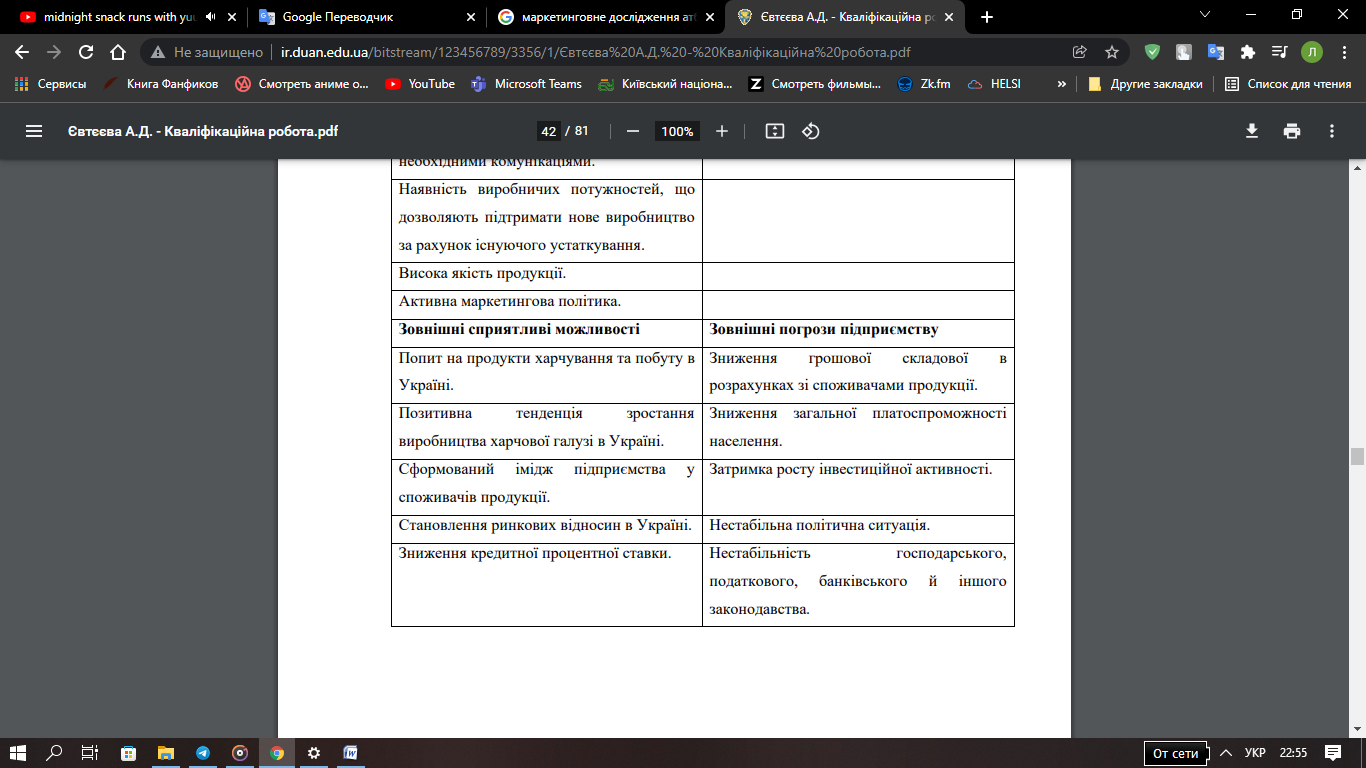The height and width of the screenshot is (768, 1366).
Task: Open the Другие закладки folder
Action: click(x=1146, y=84)
